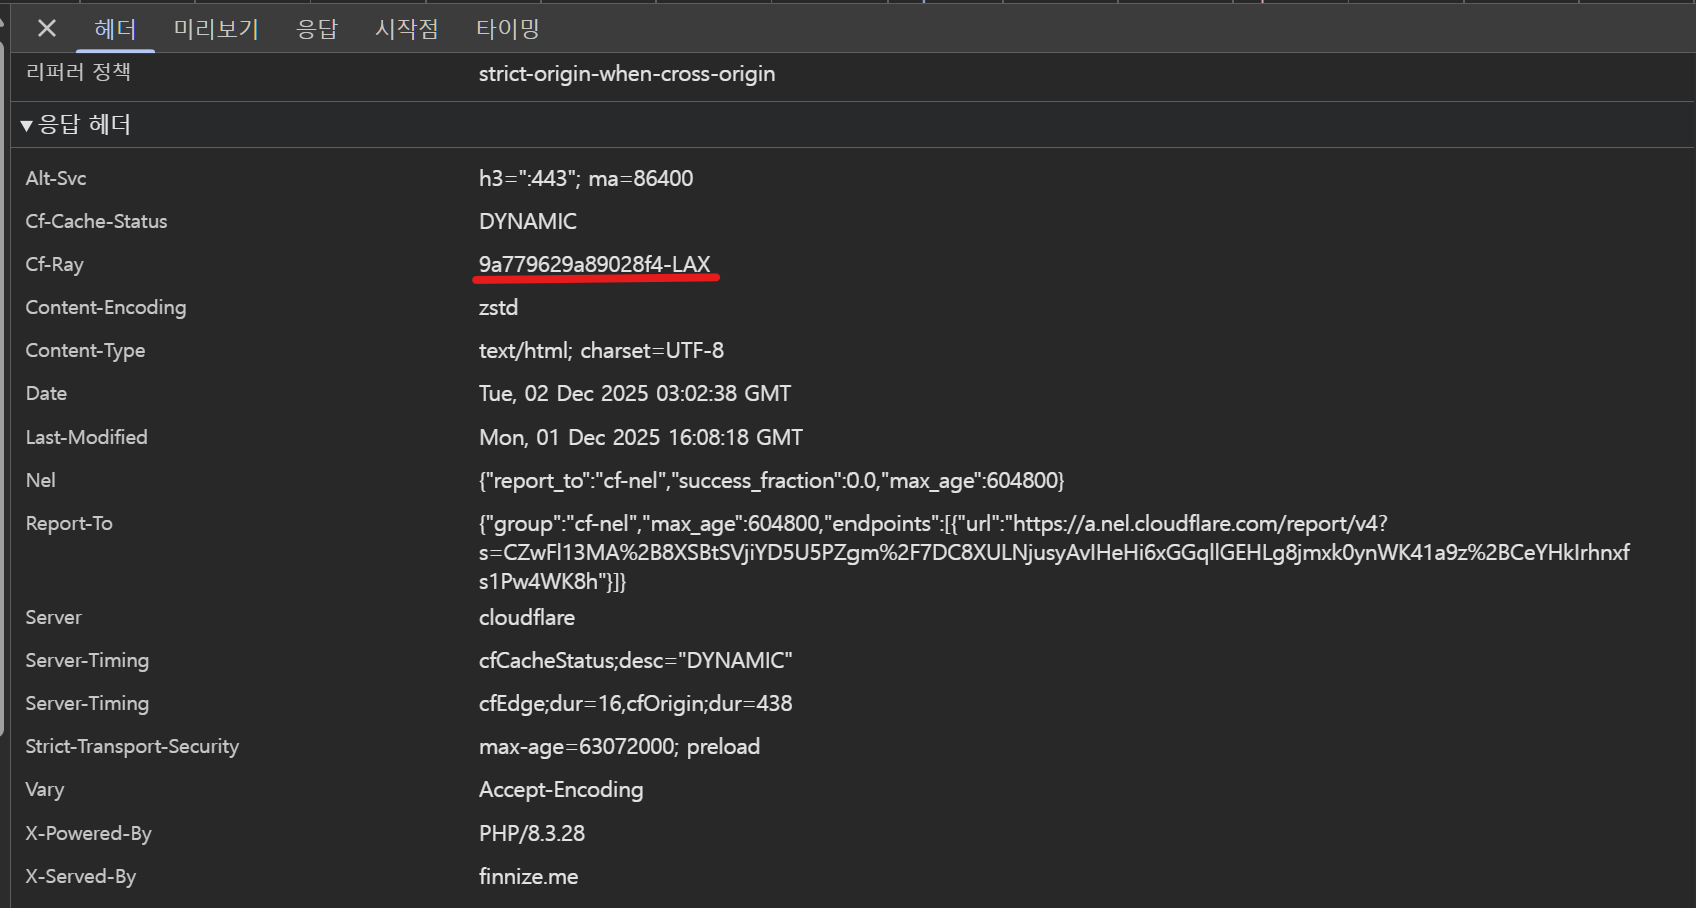Close the network request details panel
The width and height of the screenshot is (1696, 908).
point(45,28)
